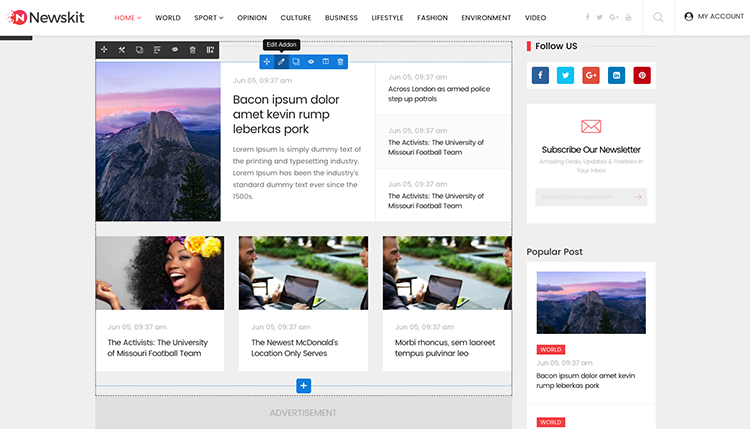Delete the addon with the blue trash icon
This screenshot has height=429, width=750.
(x=340, y=62)
